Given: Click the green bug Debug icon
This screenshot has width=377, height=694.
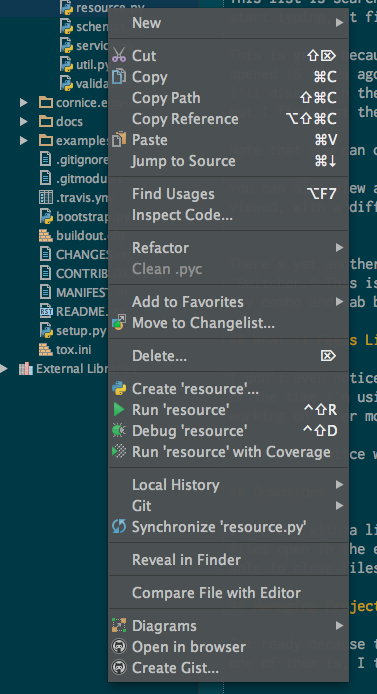Looking at the screenshot, I should pyautogui.click(x=119, y=431).
